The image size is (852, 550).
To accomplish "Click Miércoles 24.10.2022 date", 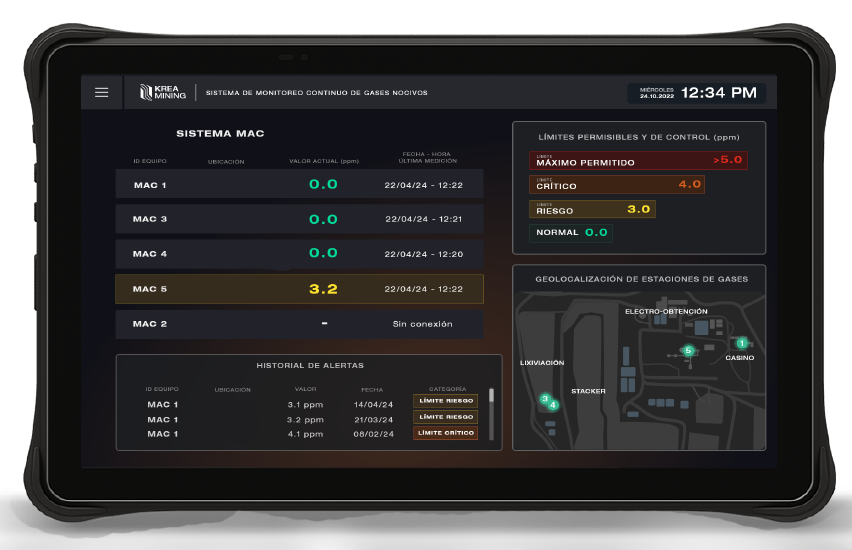I will coord(657,93).
